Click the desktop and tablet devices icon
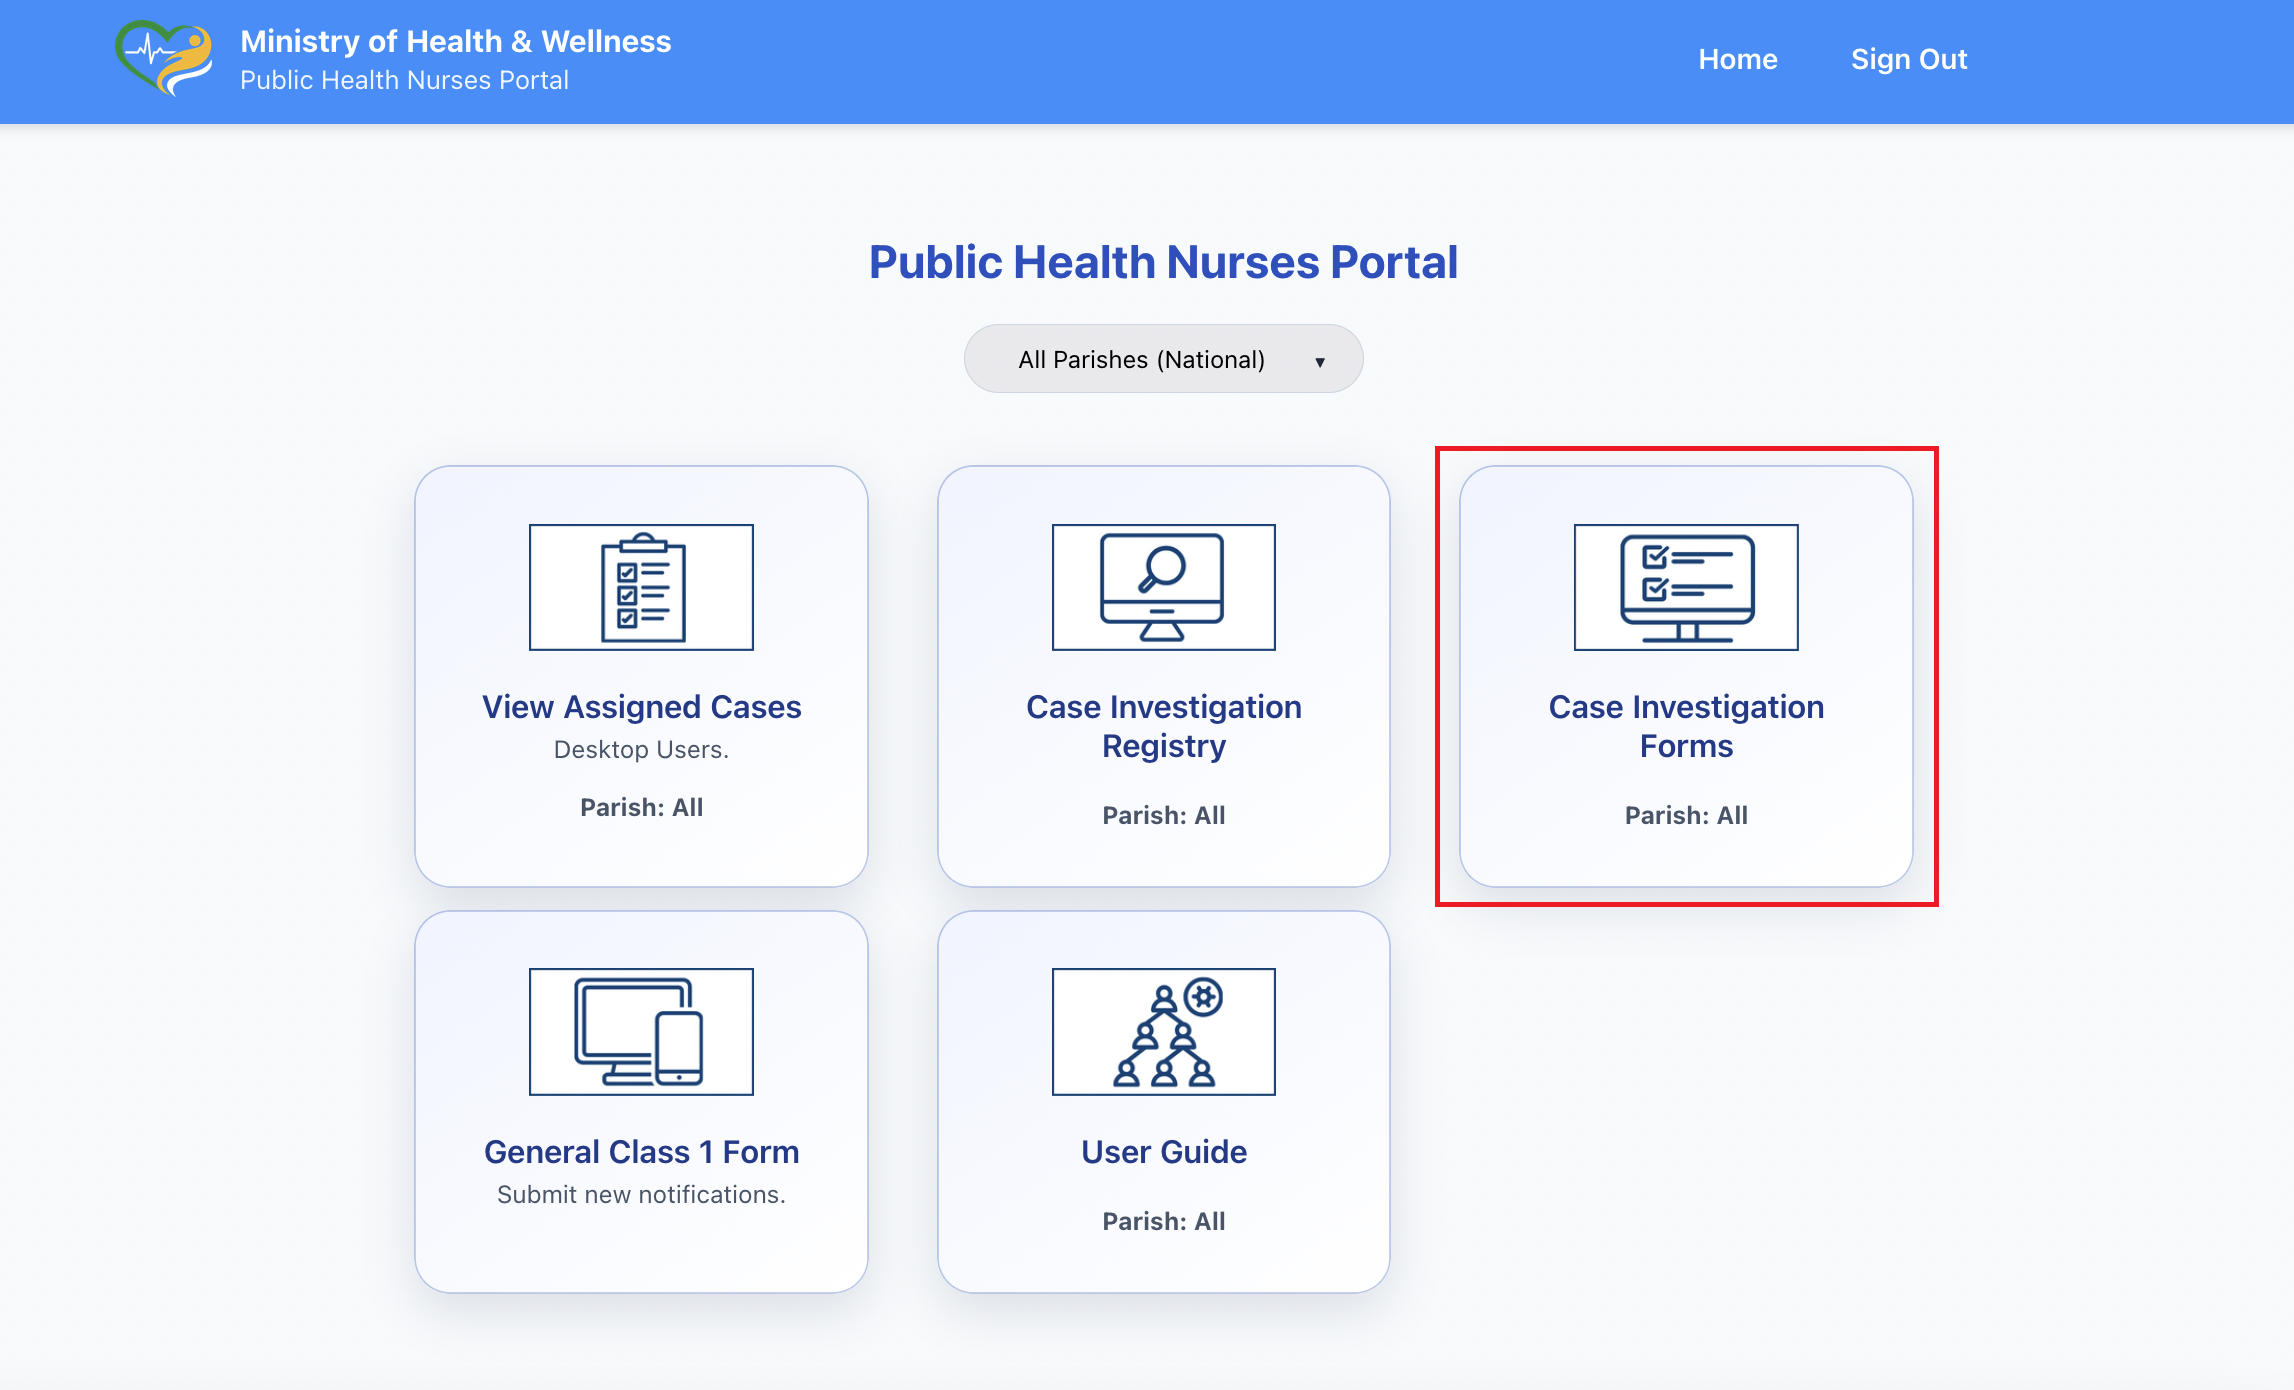2294x1390 pixels. [641, 1031]
